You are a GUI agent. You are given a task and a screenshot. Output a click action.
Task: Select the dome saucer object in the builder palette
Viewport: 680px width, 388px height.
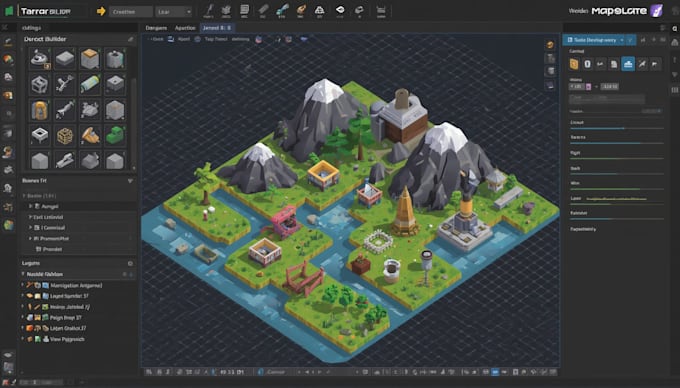tap(40, 59)
